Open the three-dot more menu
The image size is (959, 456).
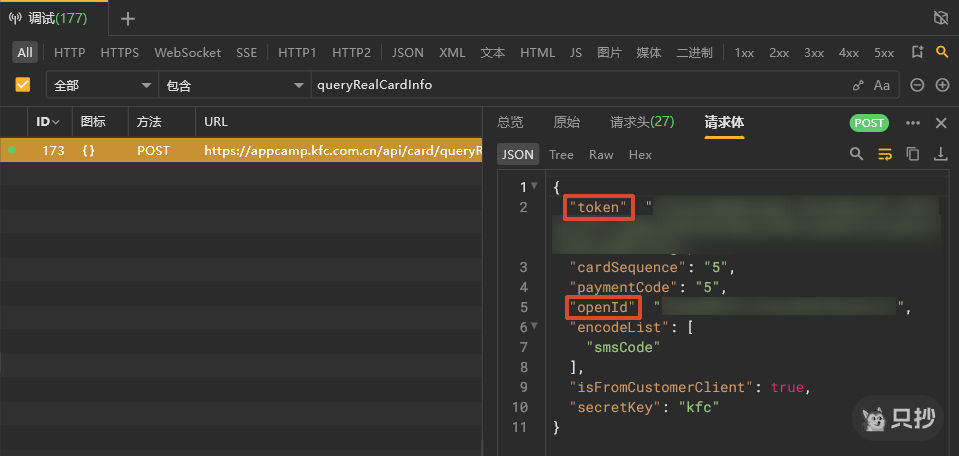coord(913,123)
